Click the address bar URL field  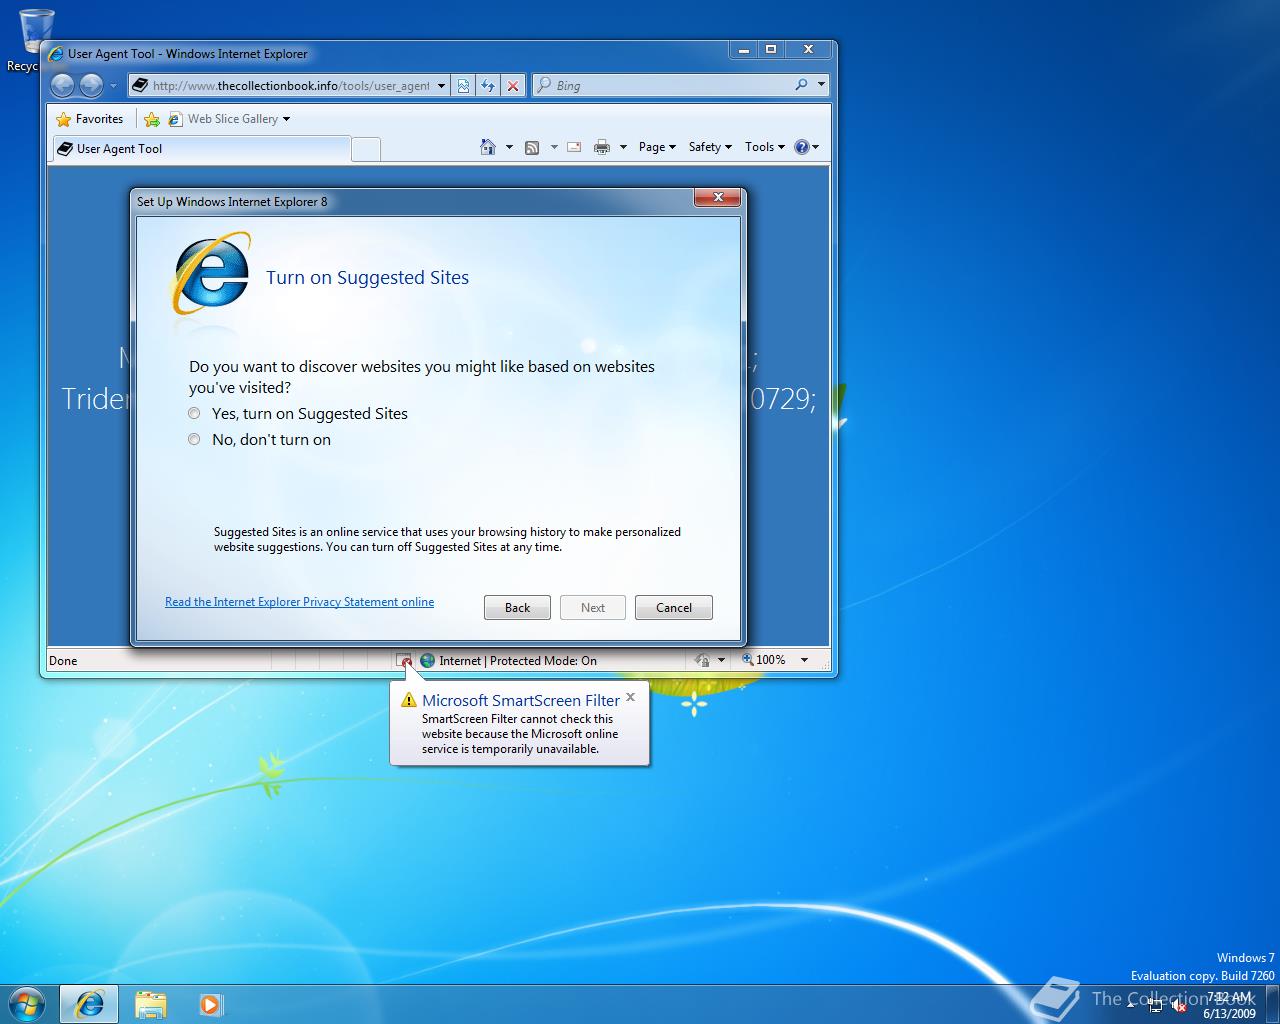290,86
